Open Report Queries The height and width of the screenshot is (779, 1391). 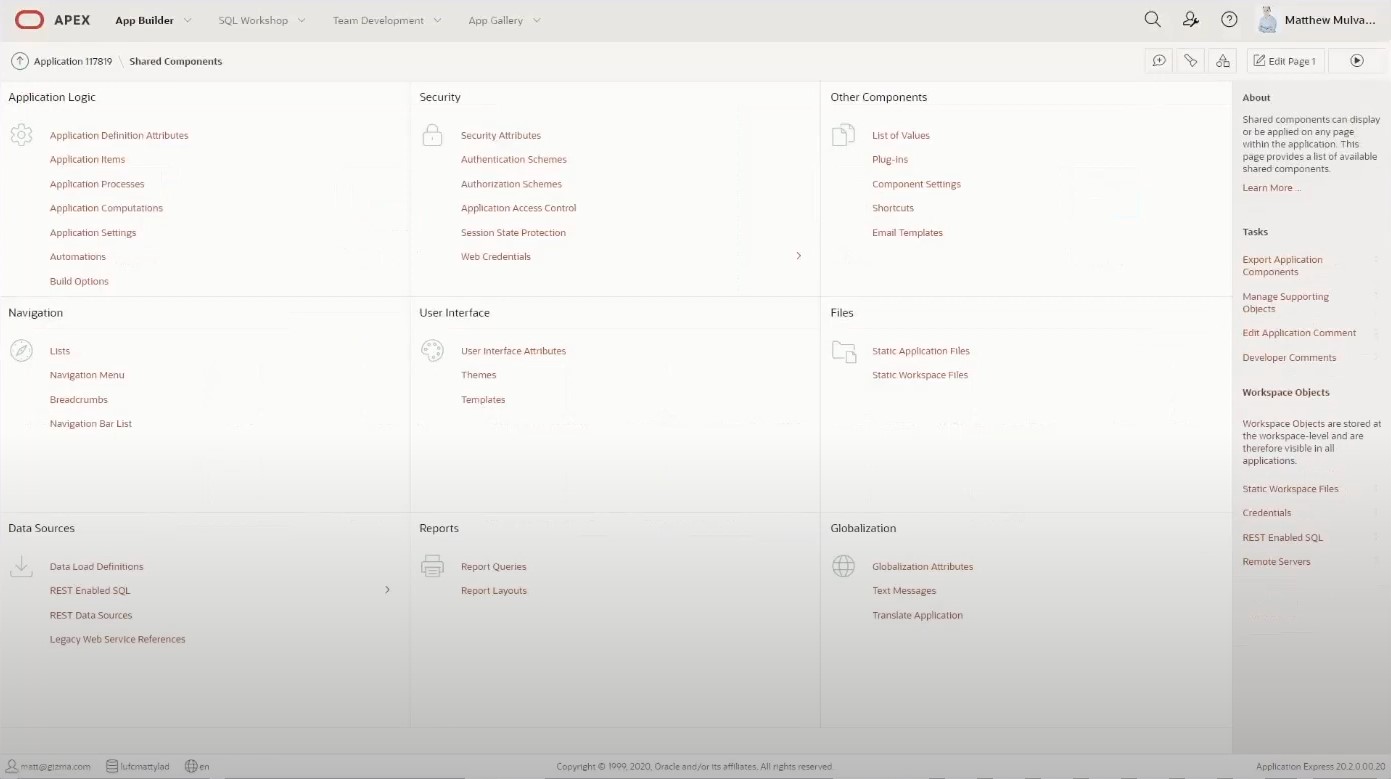coord(494,567)
